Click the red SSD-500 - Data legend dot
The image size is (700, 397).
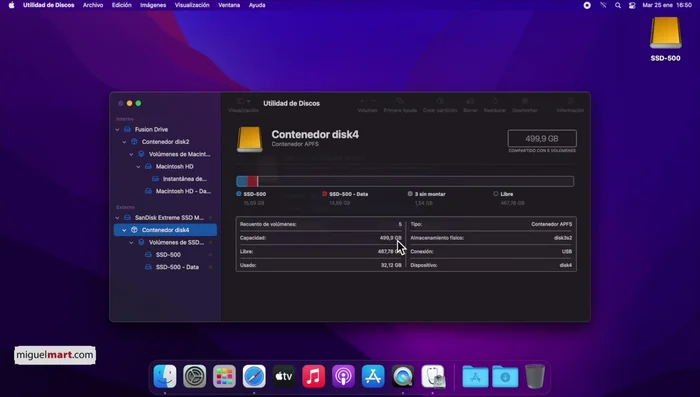[325, 194]
